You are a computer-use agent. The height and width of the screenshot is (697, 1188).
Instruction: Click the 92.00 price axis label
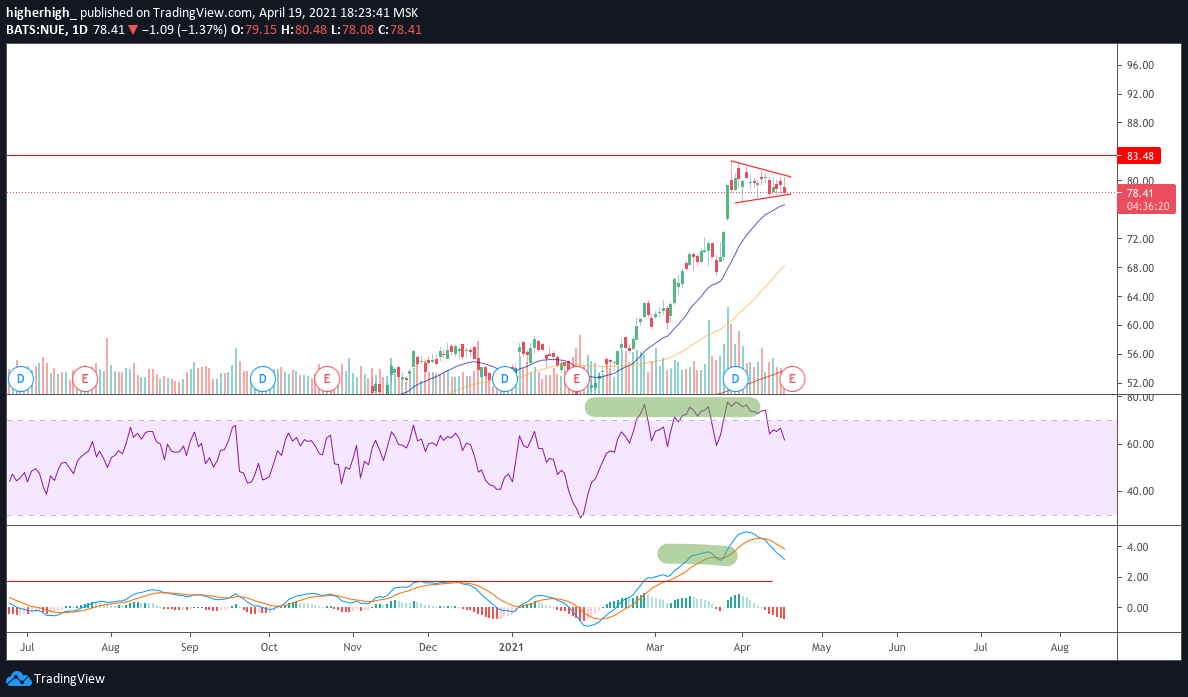pos(1140,94)
